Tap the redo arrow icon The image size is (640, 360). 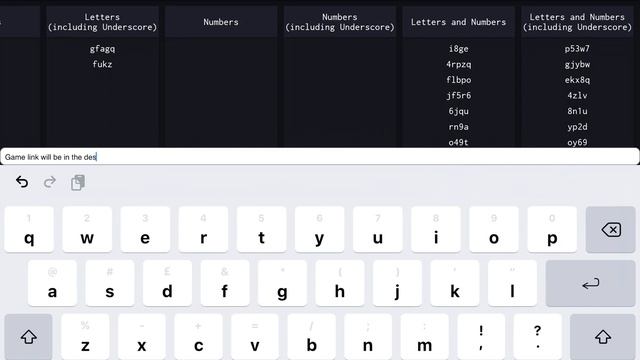[50, 182]
